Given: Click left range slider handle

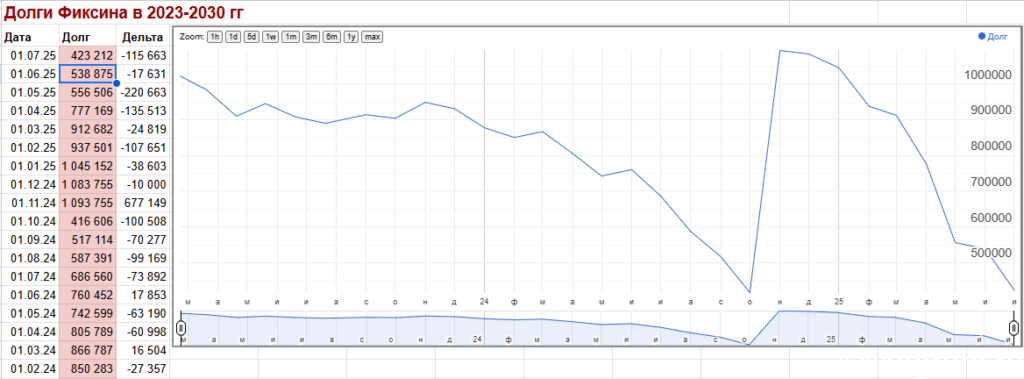Looking at the screenshot, I should [182, 327].
